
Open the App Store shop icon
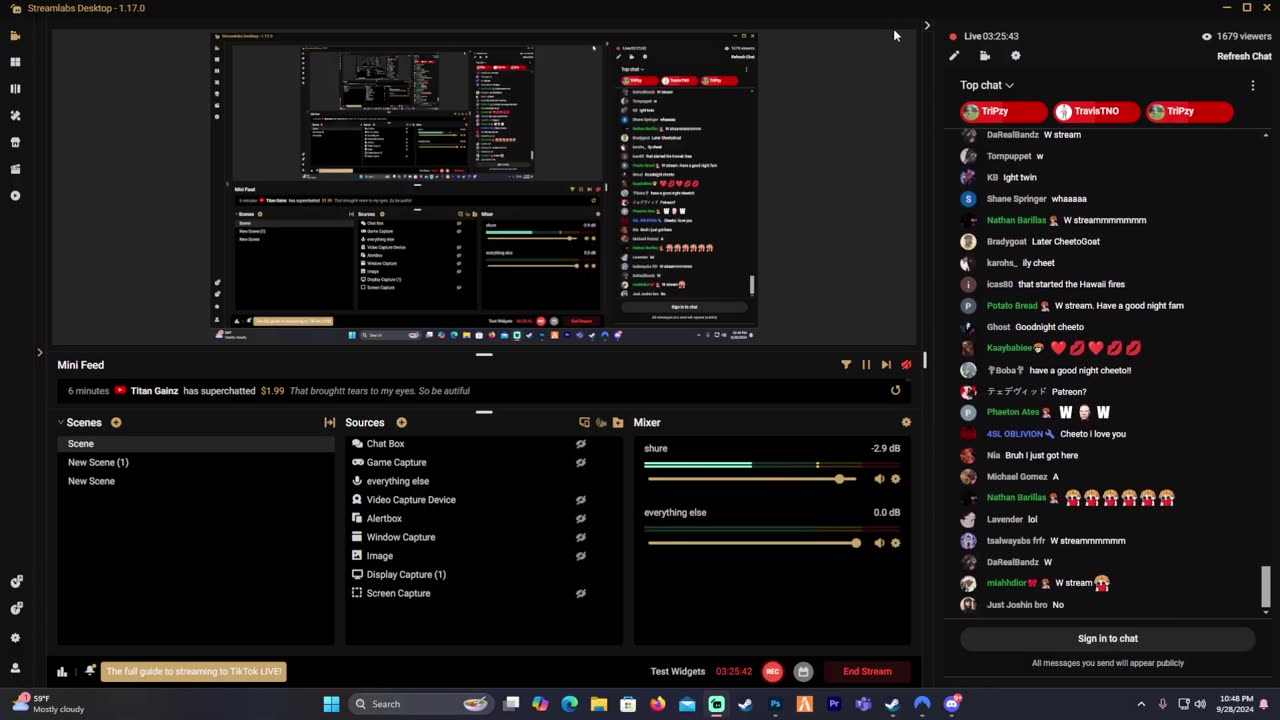coord(15,142)
